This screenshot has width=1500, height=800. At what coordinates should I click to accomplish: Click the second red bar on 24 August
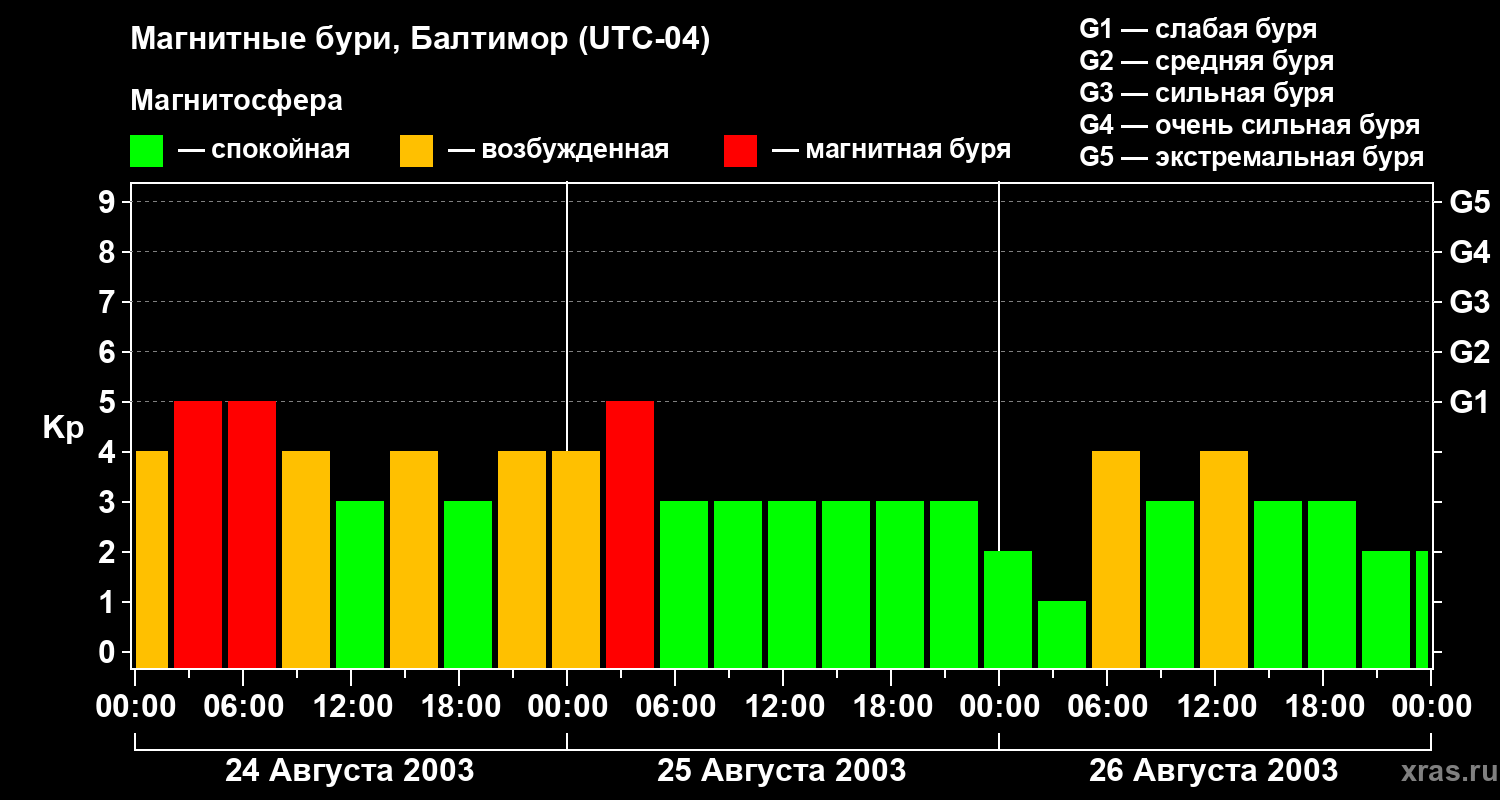click(x=252, y=535)
